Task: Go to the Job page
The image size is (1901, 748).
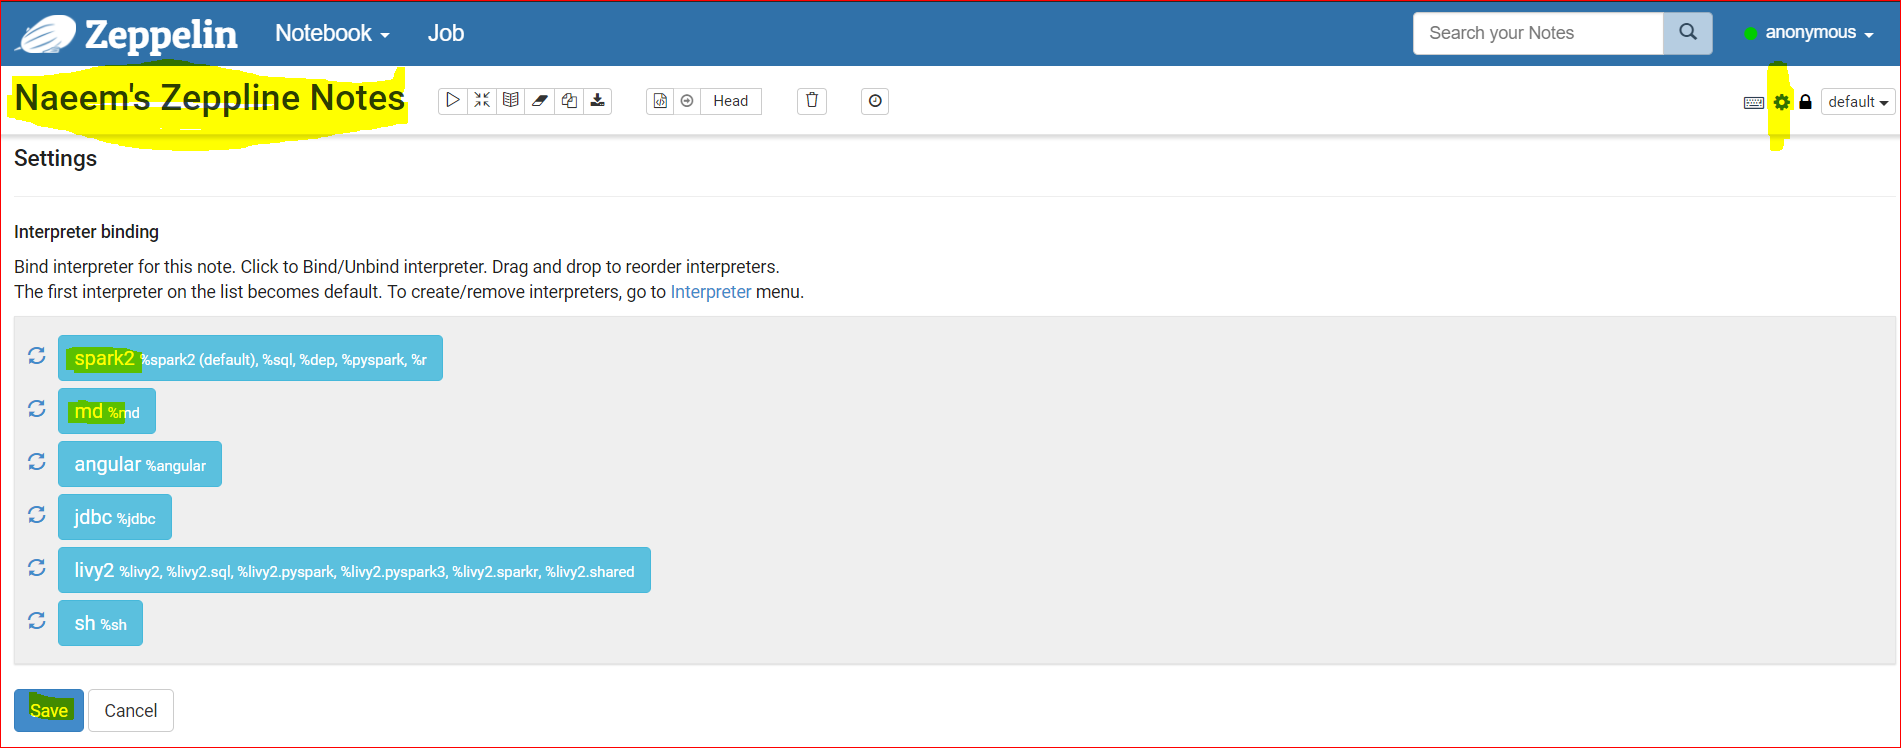Action: pyautogui.click(x=446, y=33)
